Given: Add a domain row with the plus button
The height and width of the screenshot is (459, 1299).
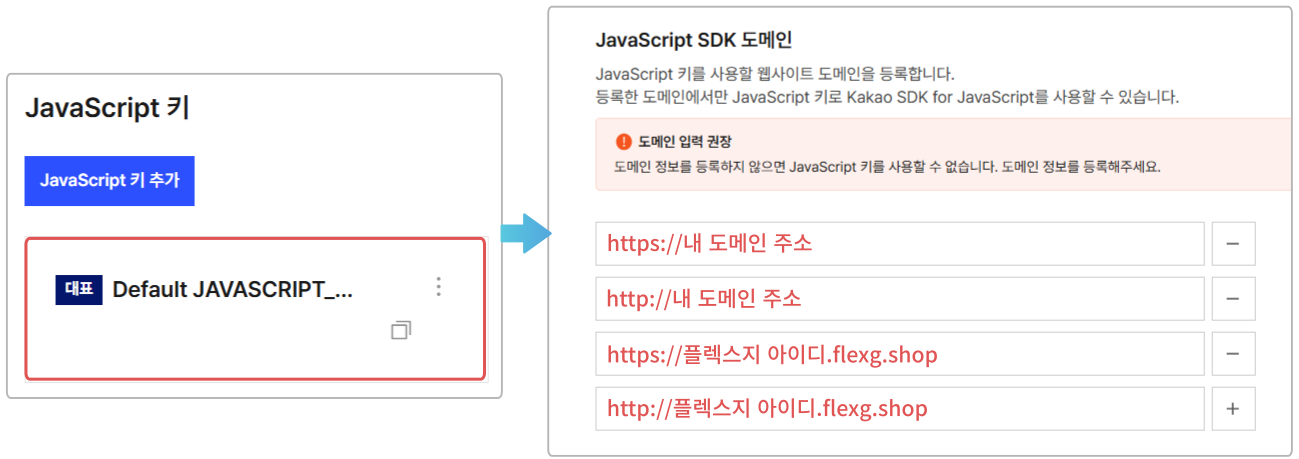Looking at the screenshot, I should 1233,409.
